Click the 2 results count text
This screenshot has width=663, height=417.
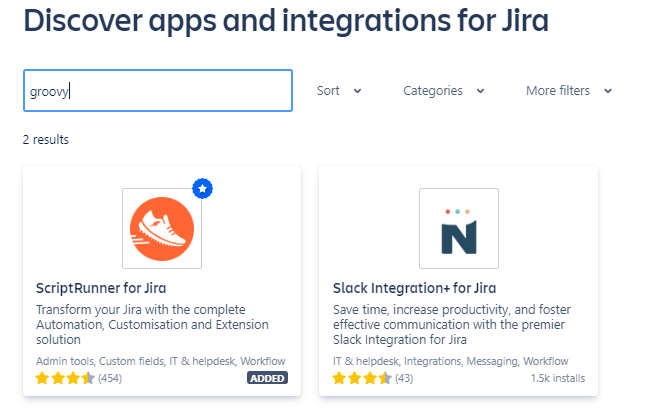(46, 140)
